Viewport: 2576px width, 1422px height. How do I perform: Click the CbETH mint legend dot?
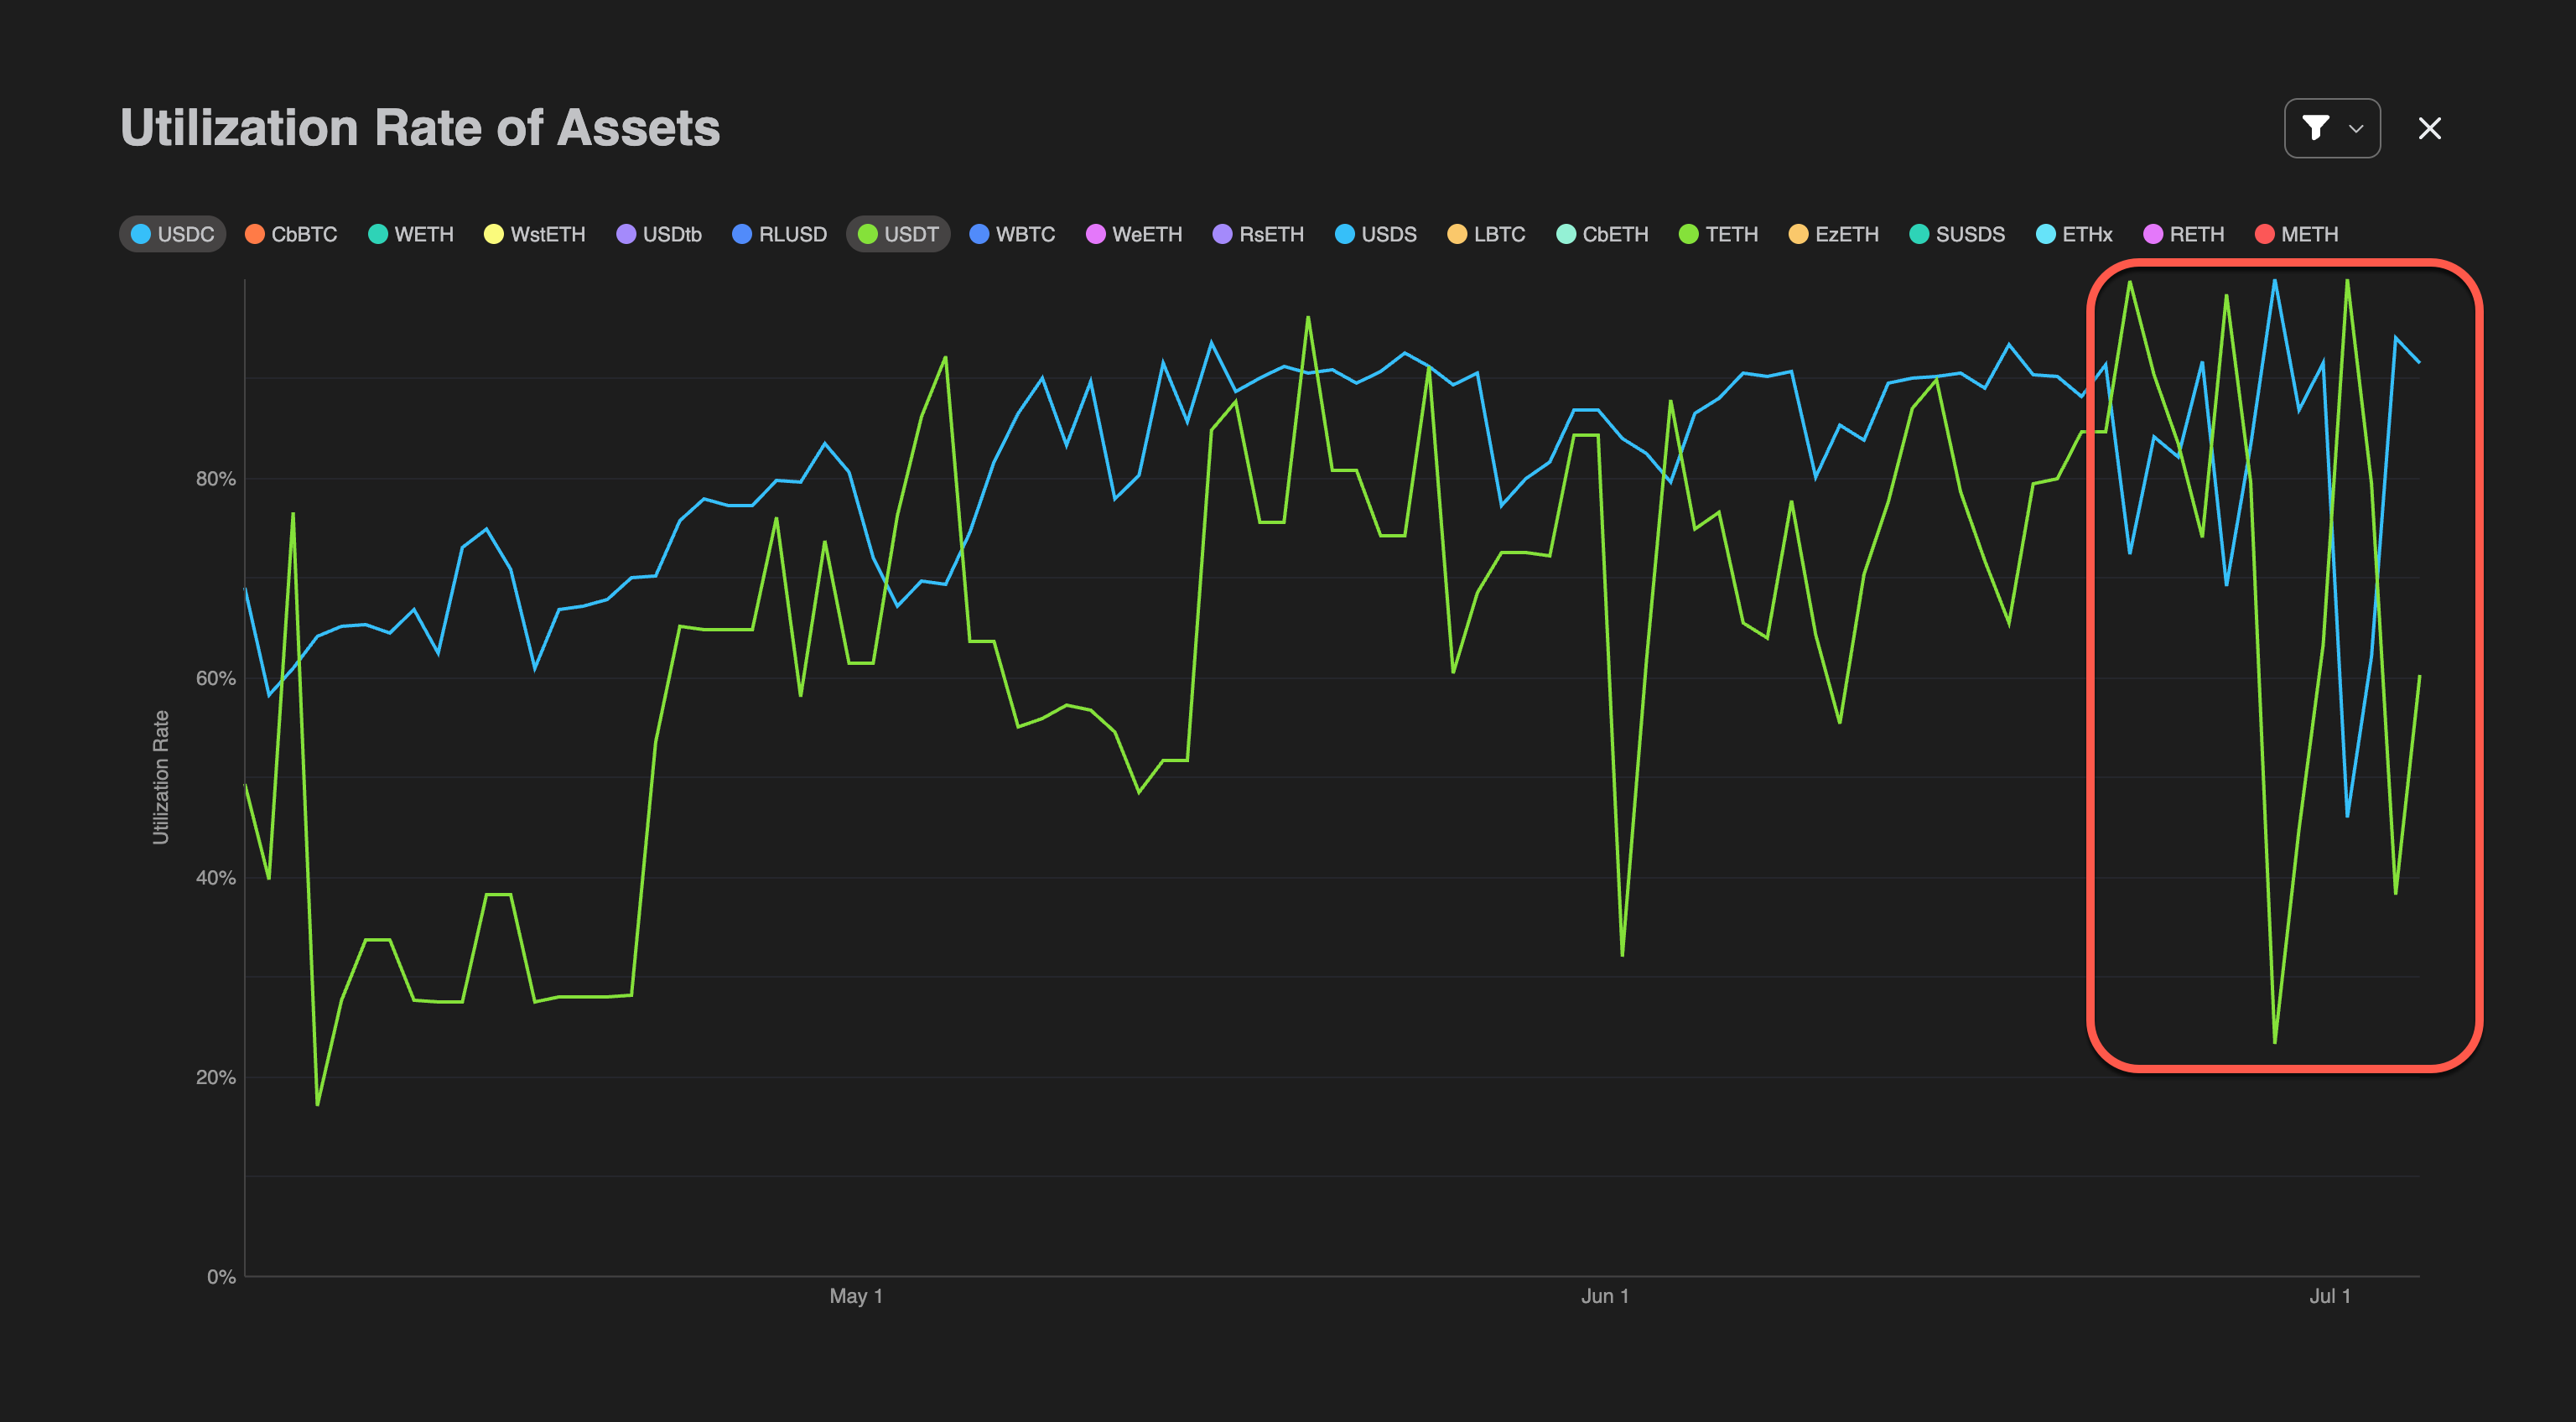[1566, 234]
